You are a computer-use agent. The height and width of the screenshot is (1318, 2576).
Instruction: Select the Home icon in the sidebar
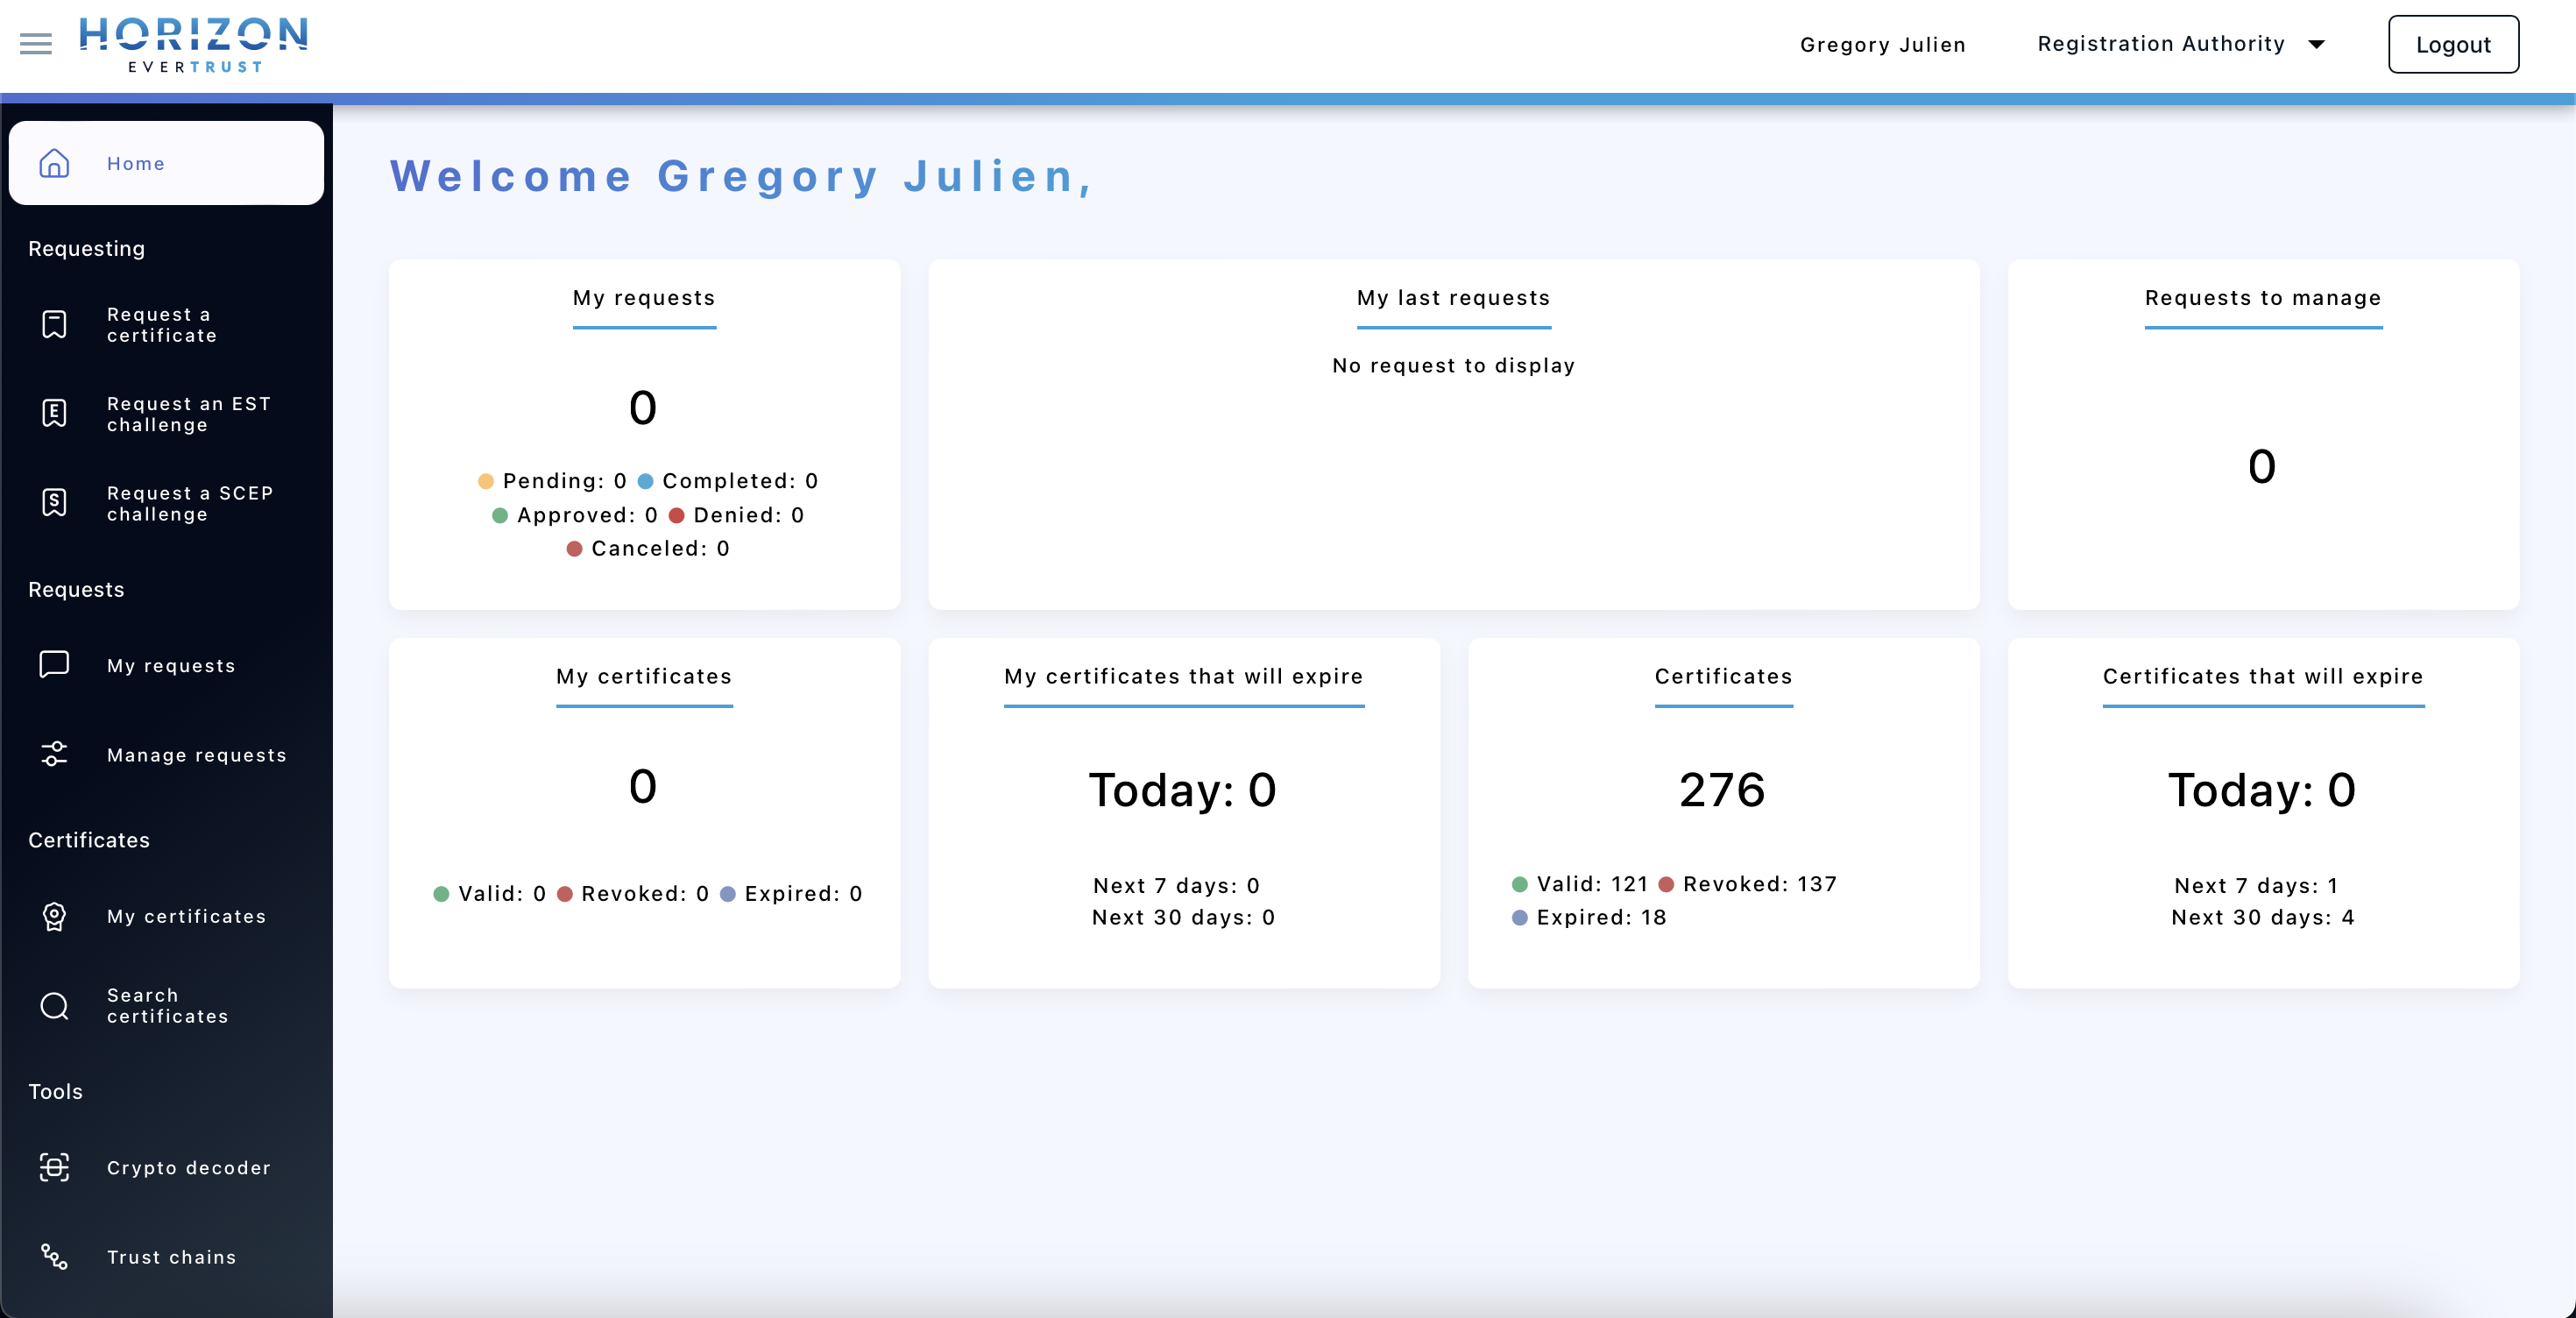point(54,163)
